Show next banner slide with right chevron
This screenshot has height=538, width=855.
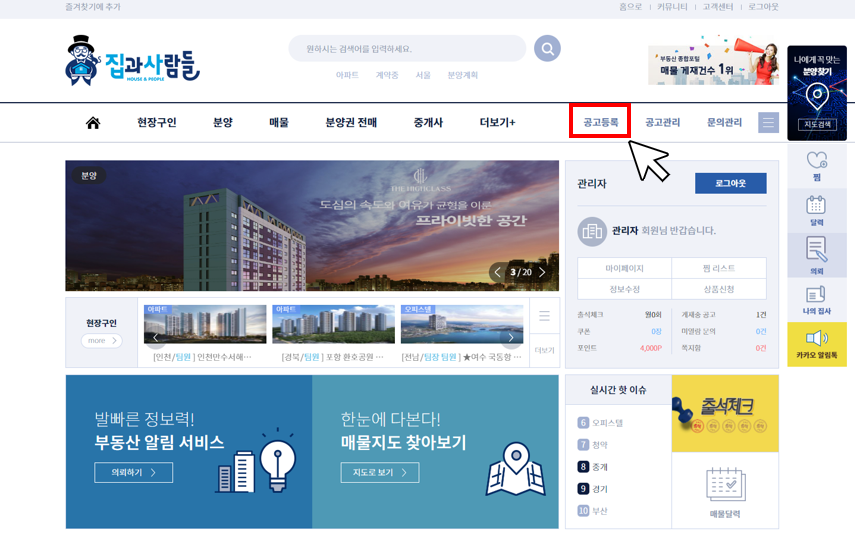pyautogui.click(x=543, y=272)
